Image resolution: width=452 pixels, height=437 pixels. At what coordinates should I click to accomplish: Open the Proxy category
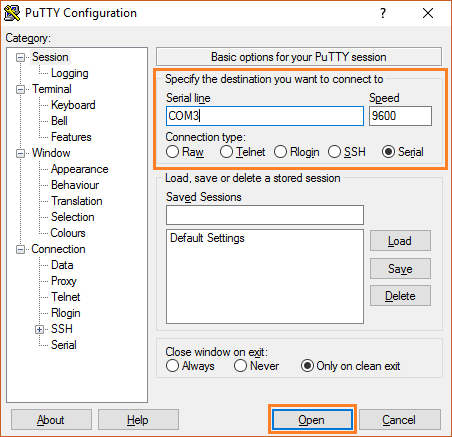(64, 281)
